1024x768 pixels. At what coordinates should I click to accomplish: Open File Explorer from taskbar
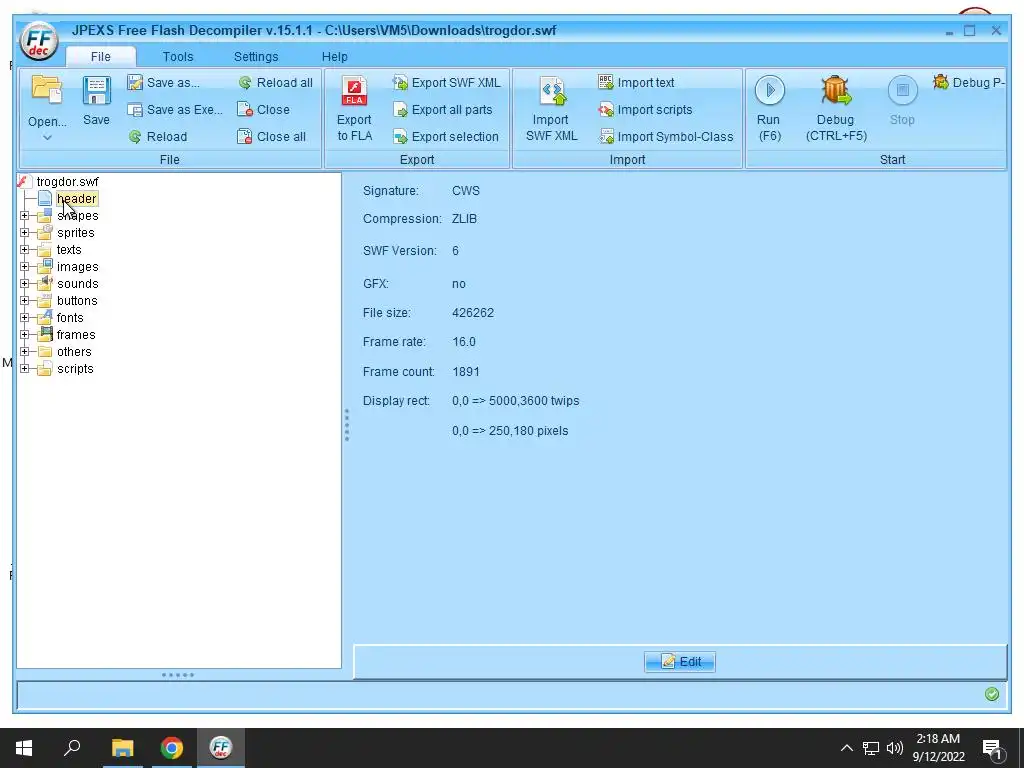pyautogui.click(x=122, y=748)
